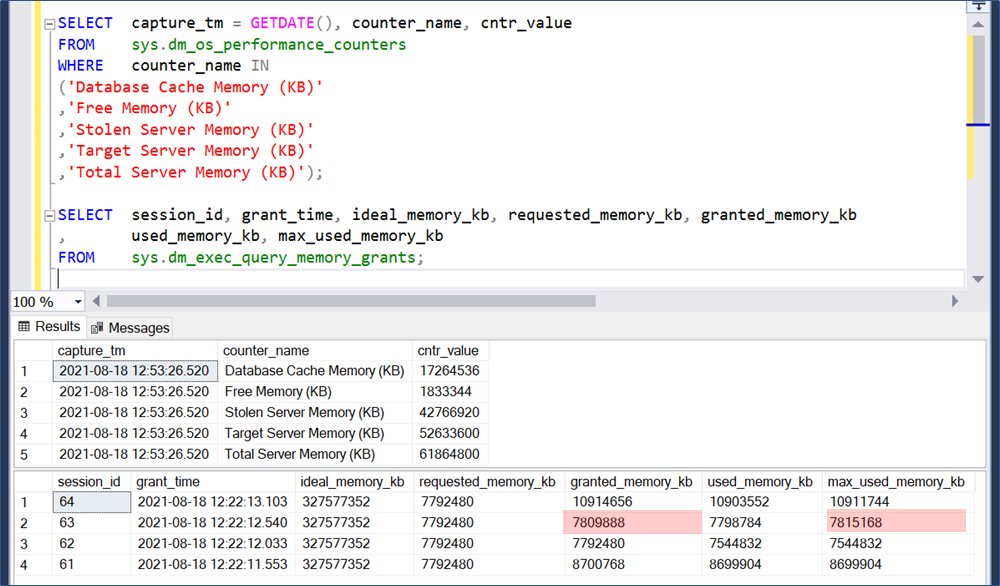Viewport: 1000px width, 586px height.
Task: Select the session_id cell 63
Action: [x=92, y=523]
